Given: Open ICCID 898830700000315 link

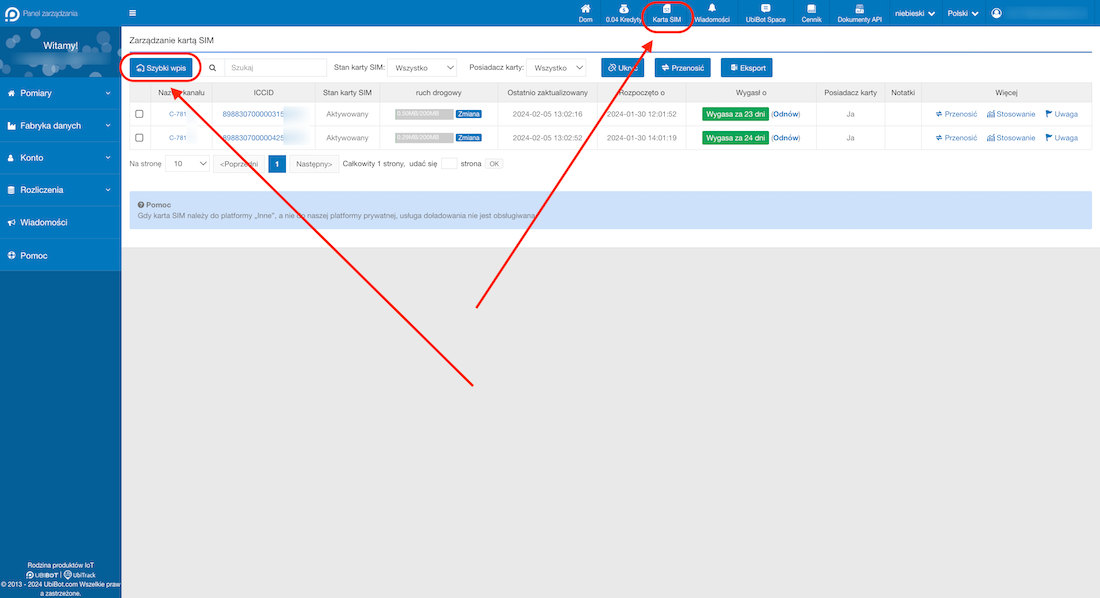Looking at the screenshot, I should click(x=253, y=114).
